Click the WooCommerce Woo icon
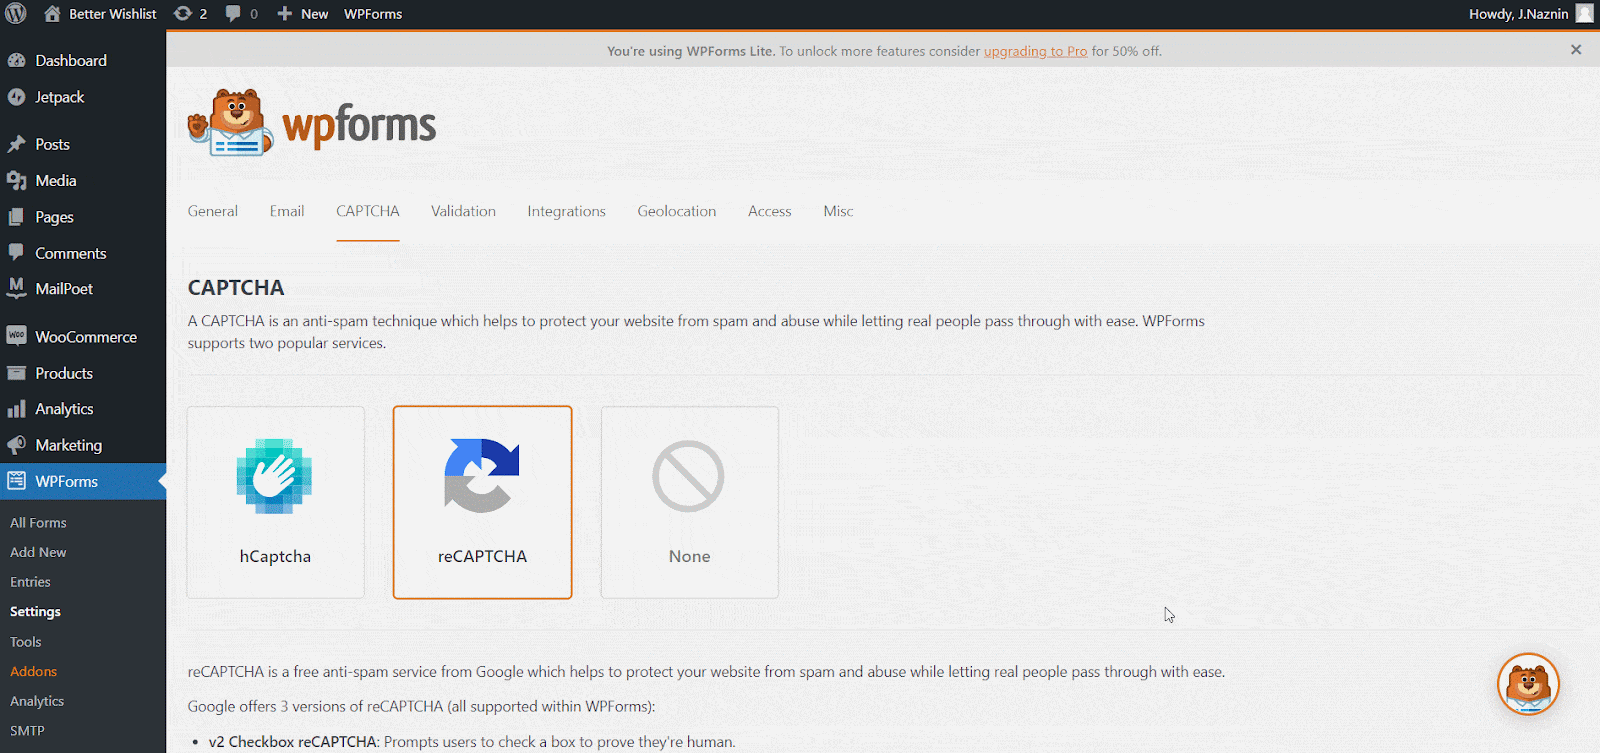Screen dimensions: 1600x753 [x=16, y=337]
